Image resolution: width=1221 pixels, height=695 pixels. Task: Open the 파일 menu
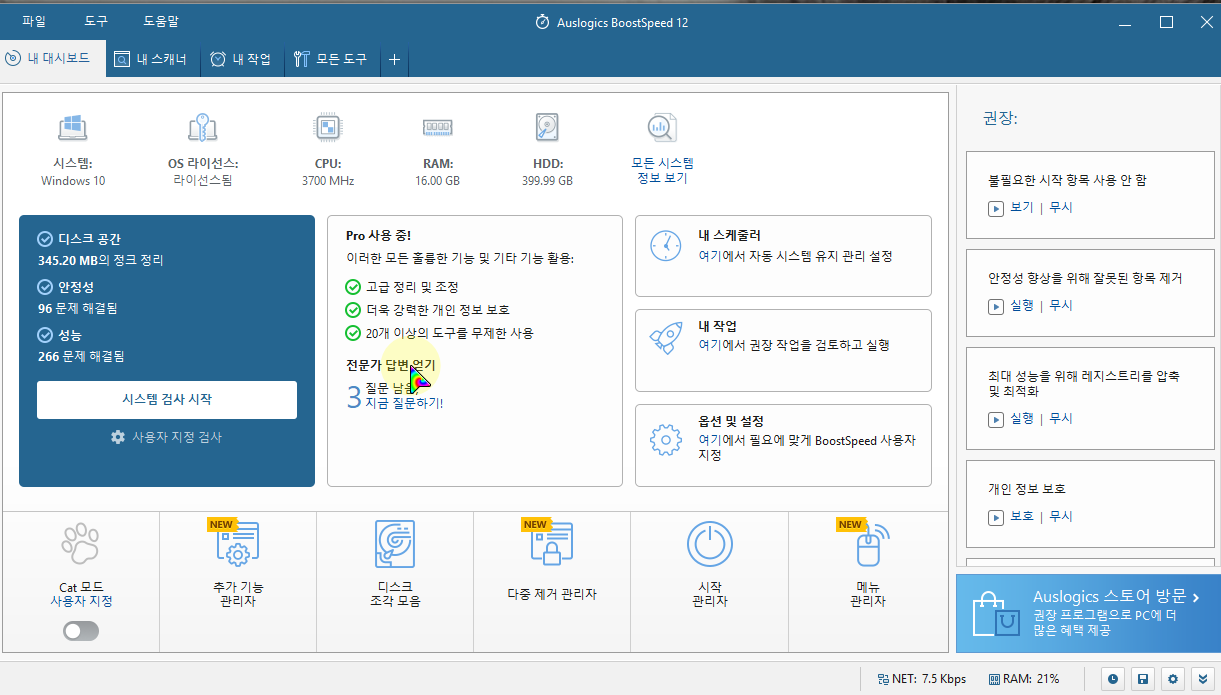[34, 21]
